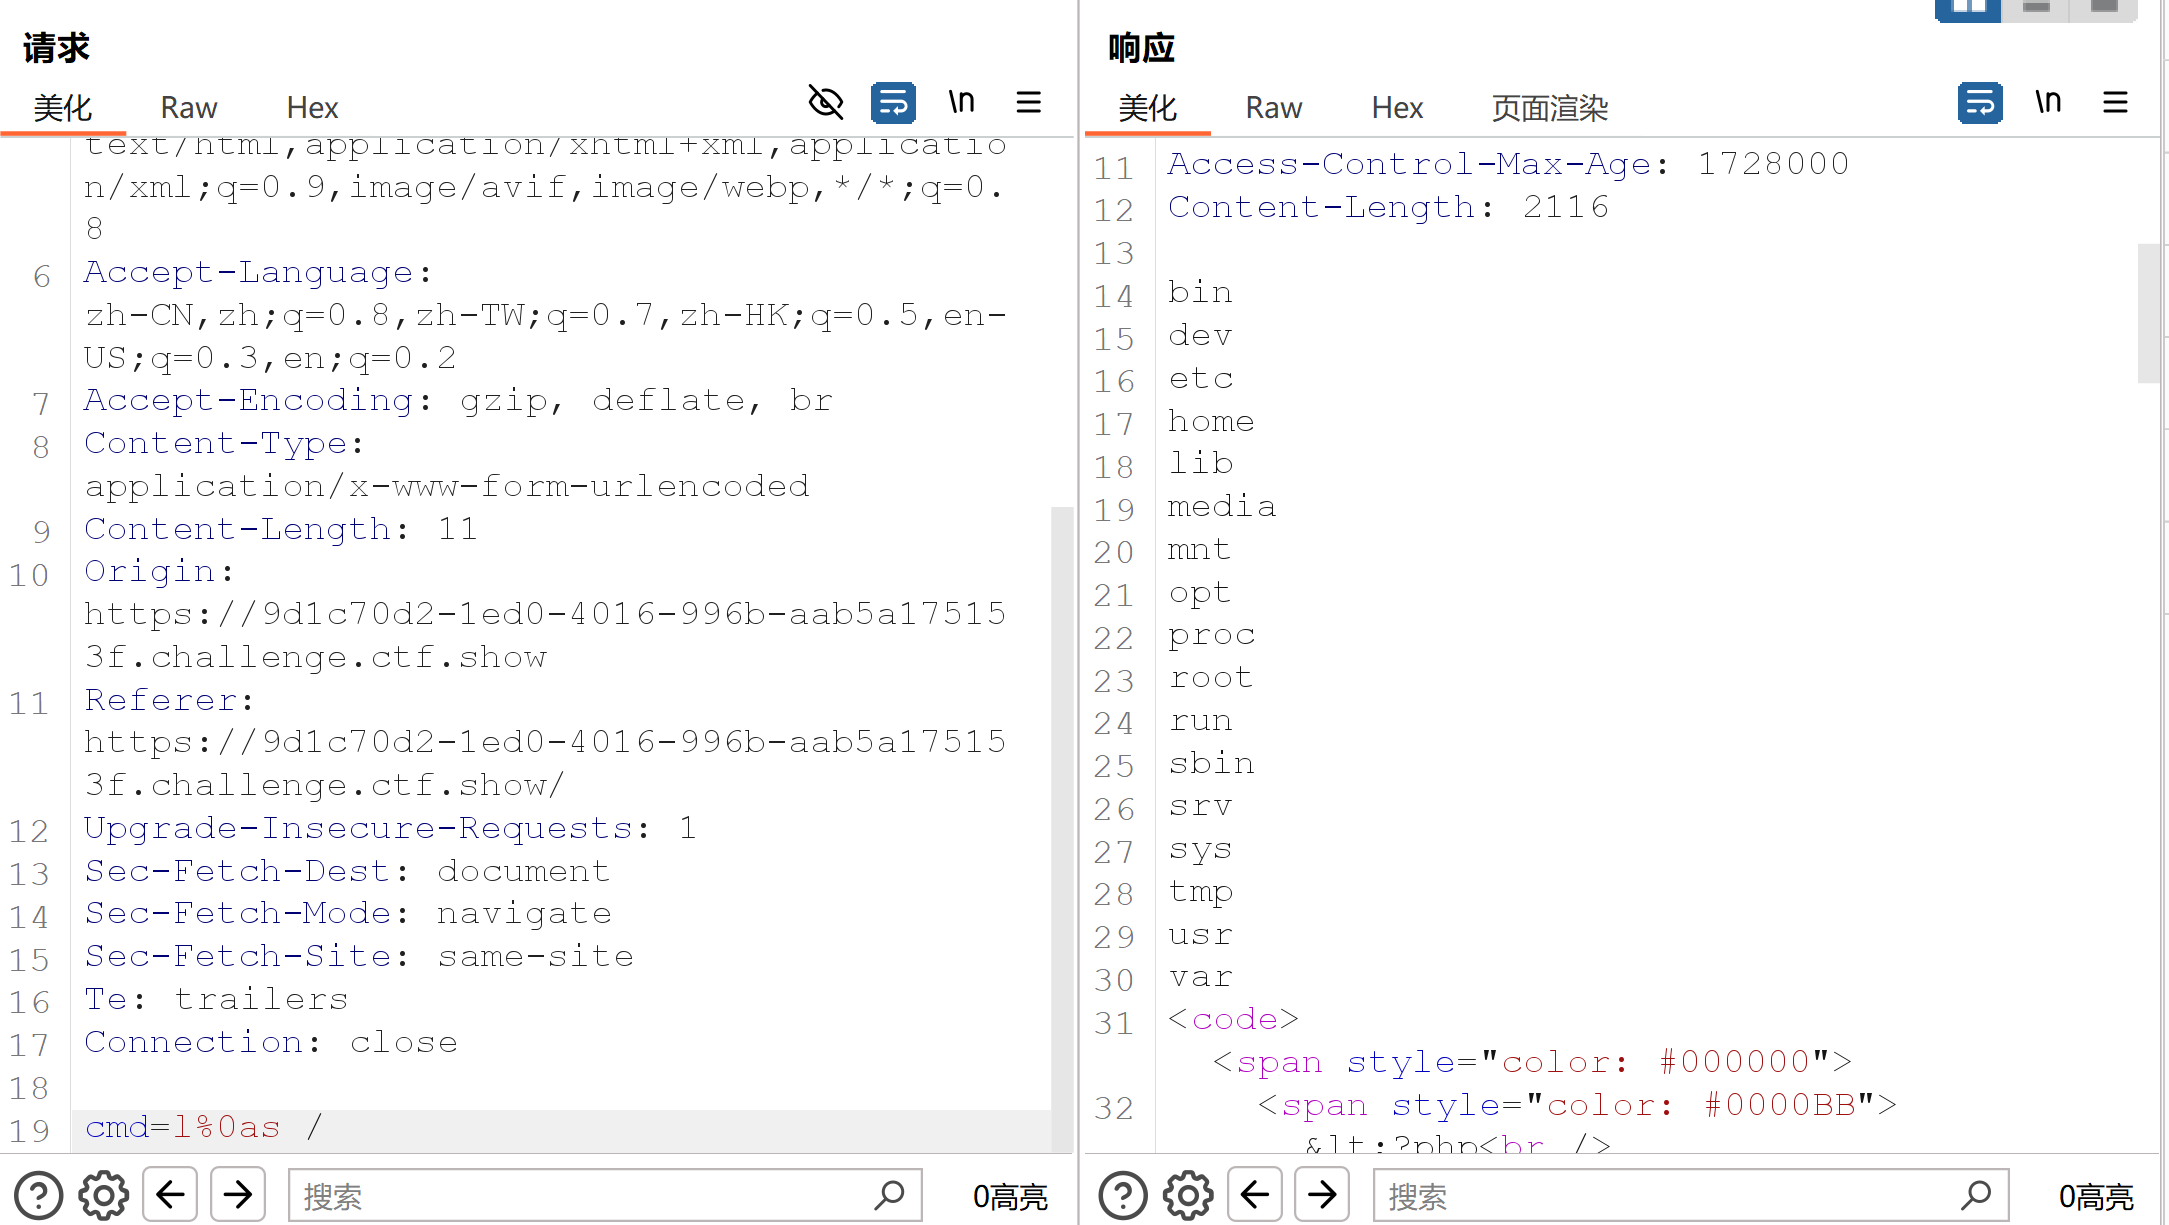Click Access-Control-Max-Age response header
The image size is (2169, 1225).
point(1509,164)
